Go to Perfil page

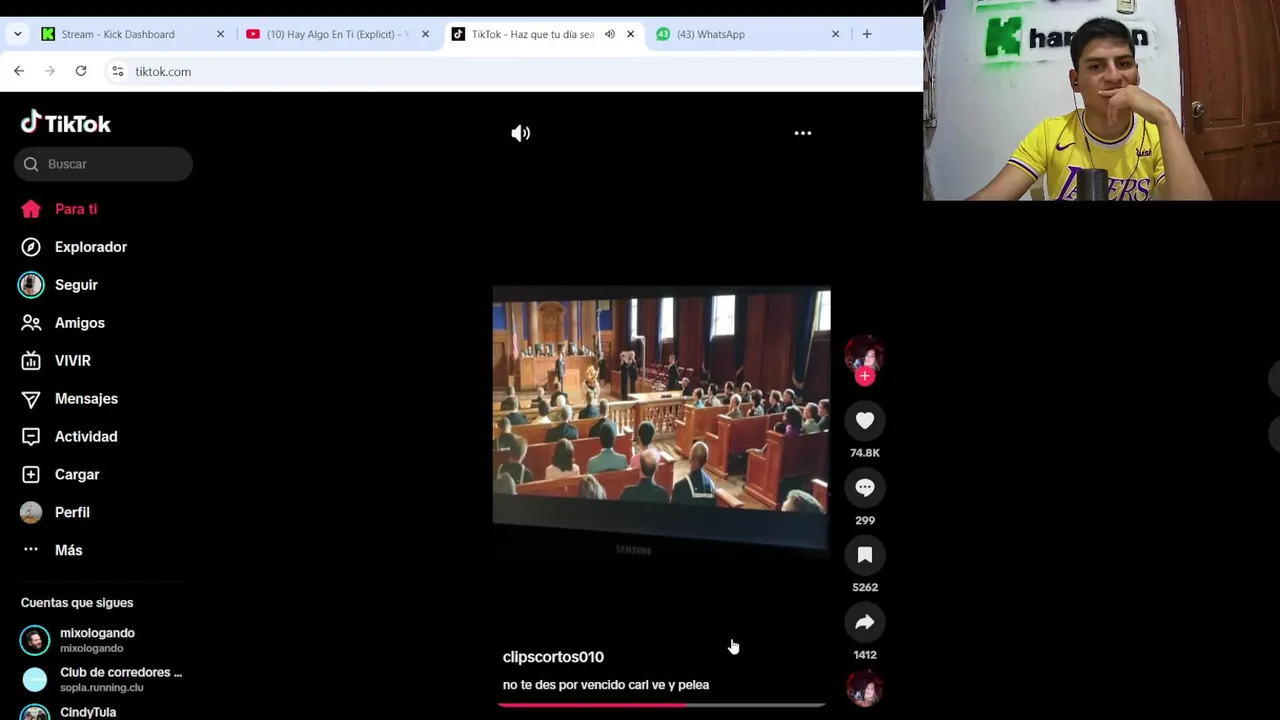[72, 512]
